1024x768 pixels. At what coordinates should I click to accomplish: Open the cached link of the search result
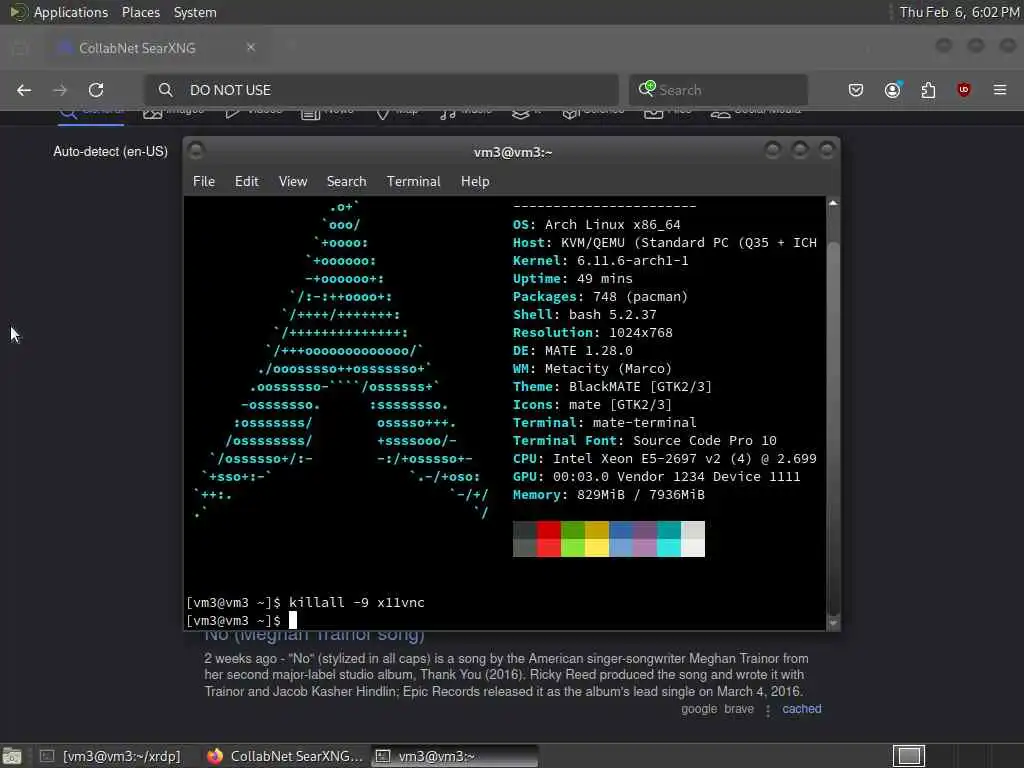coord(802,709)
